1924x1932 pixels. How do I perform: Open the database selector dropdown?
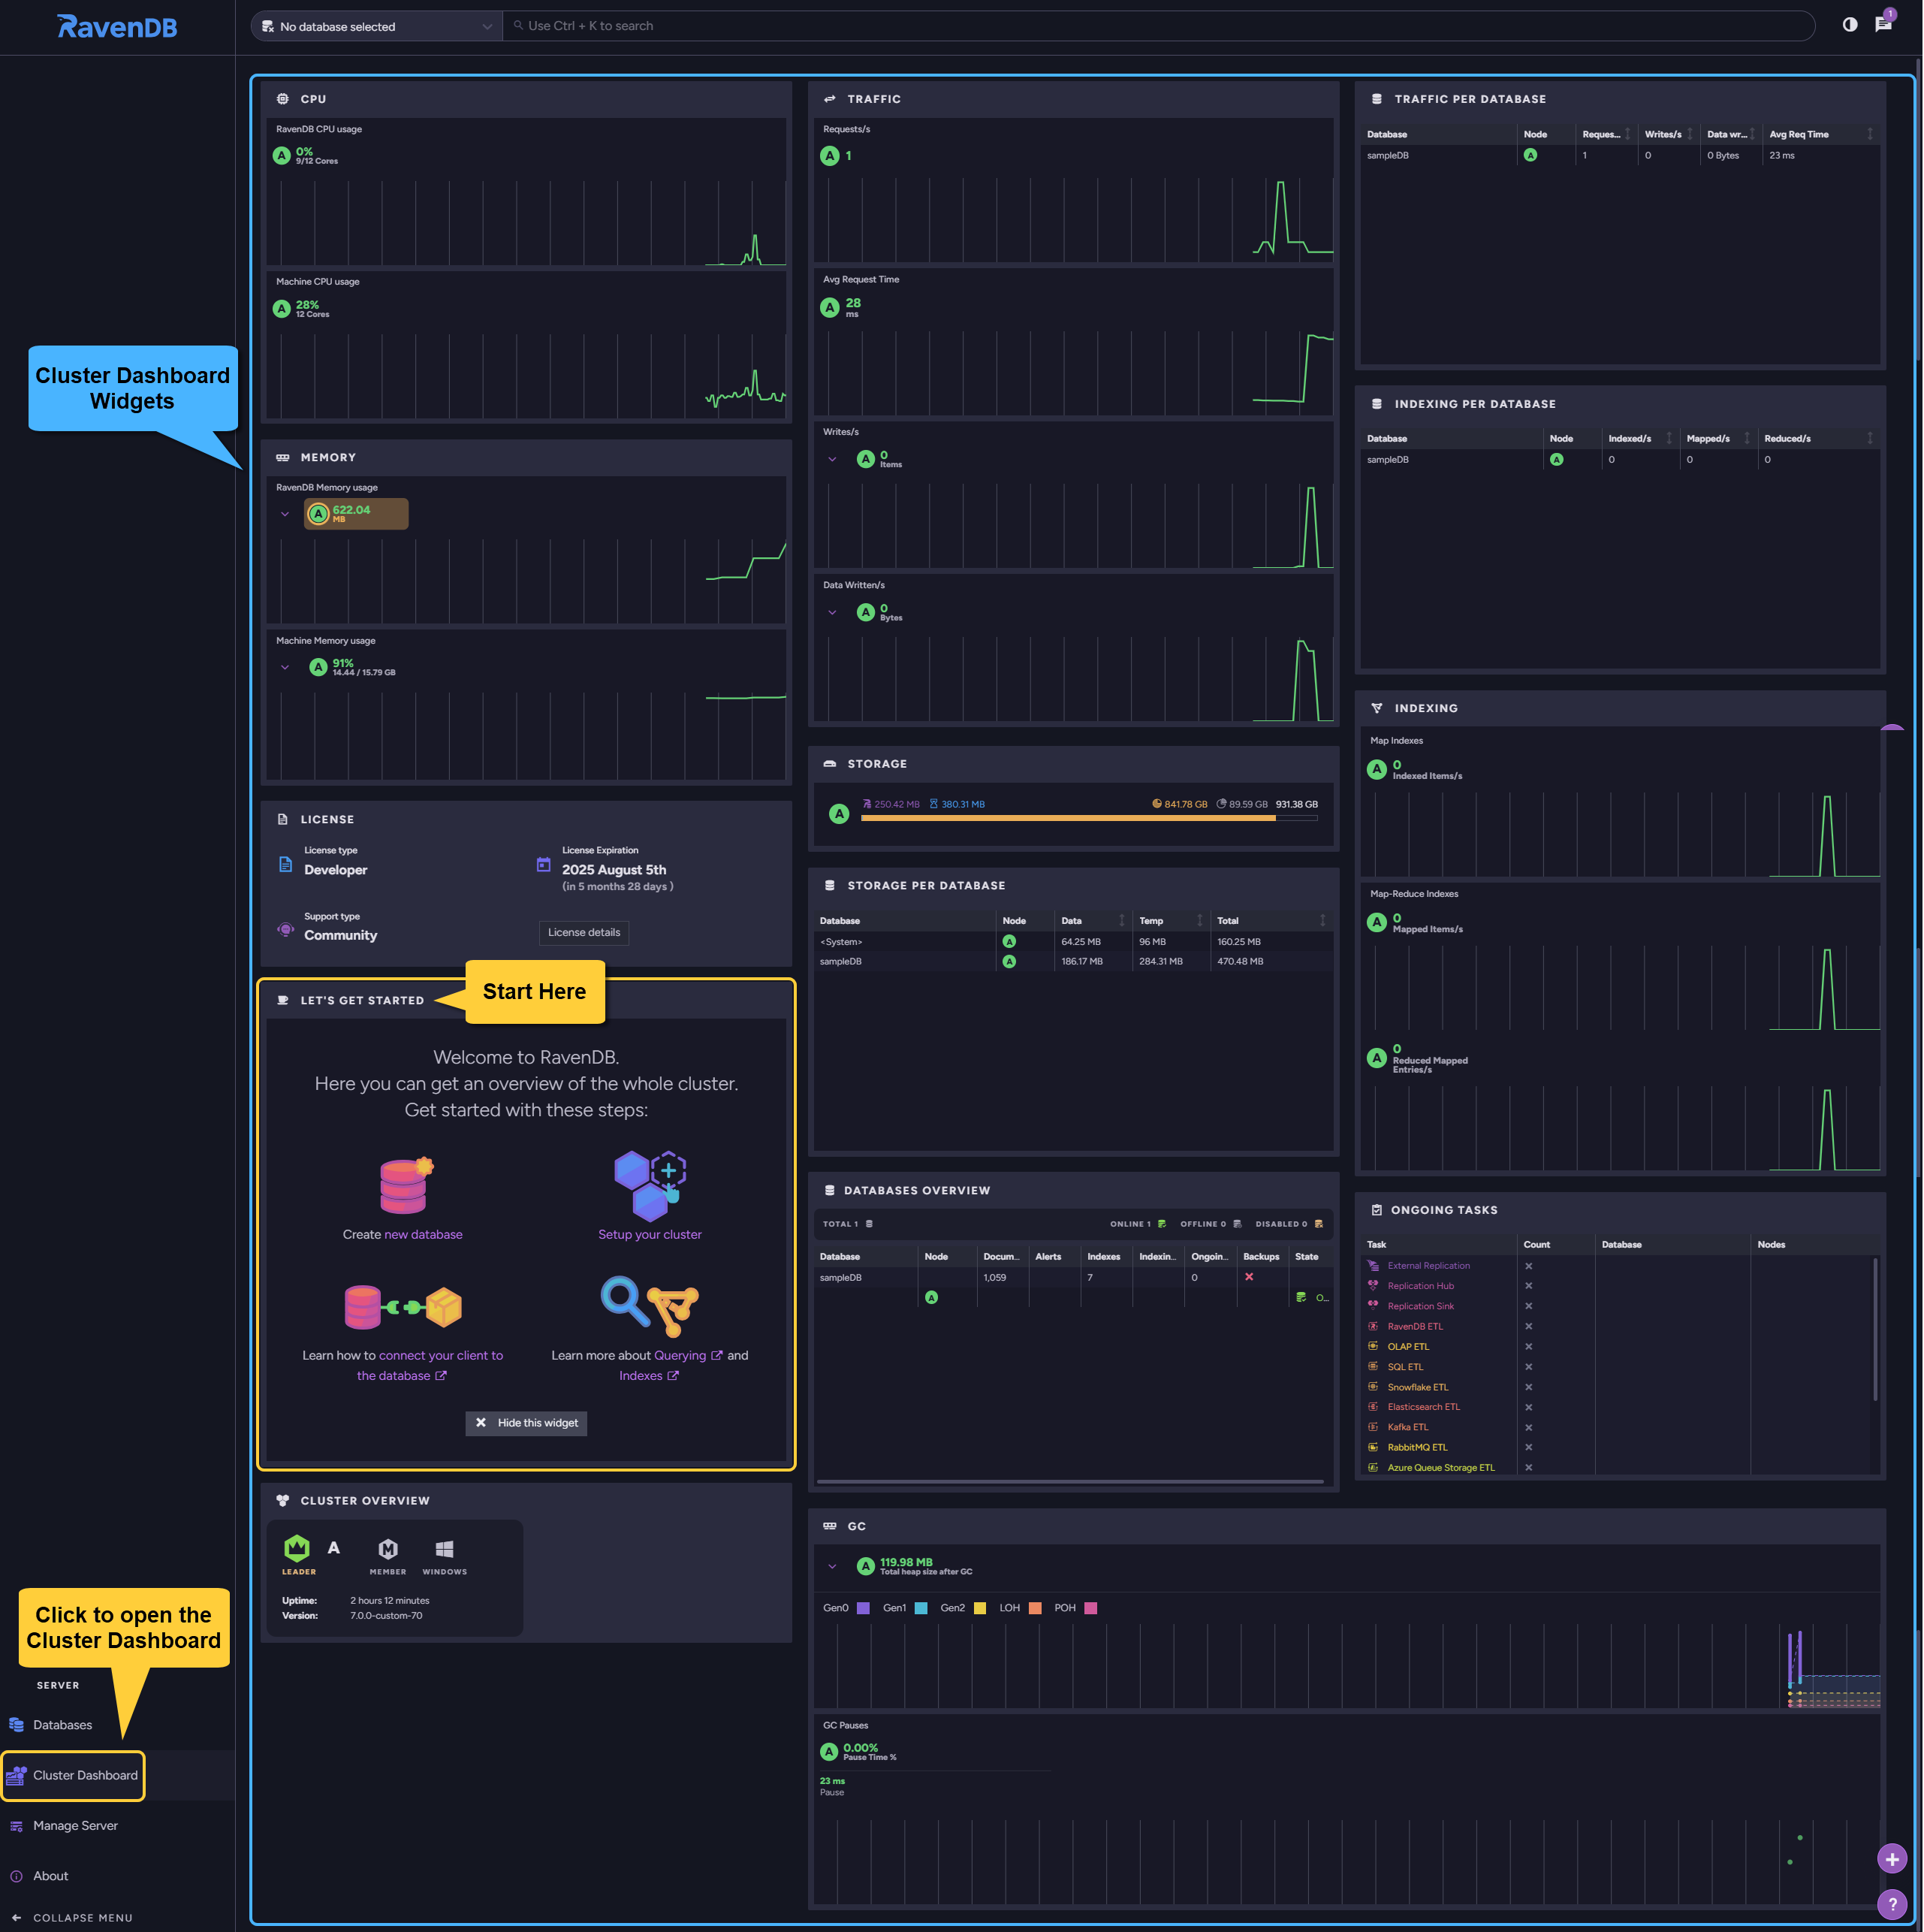(376, 26)
